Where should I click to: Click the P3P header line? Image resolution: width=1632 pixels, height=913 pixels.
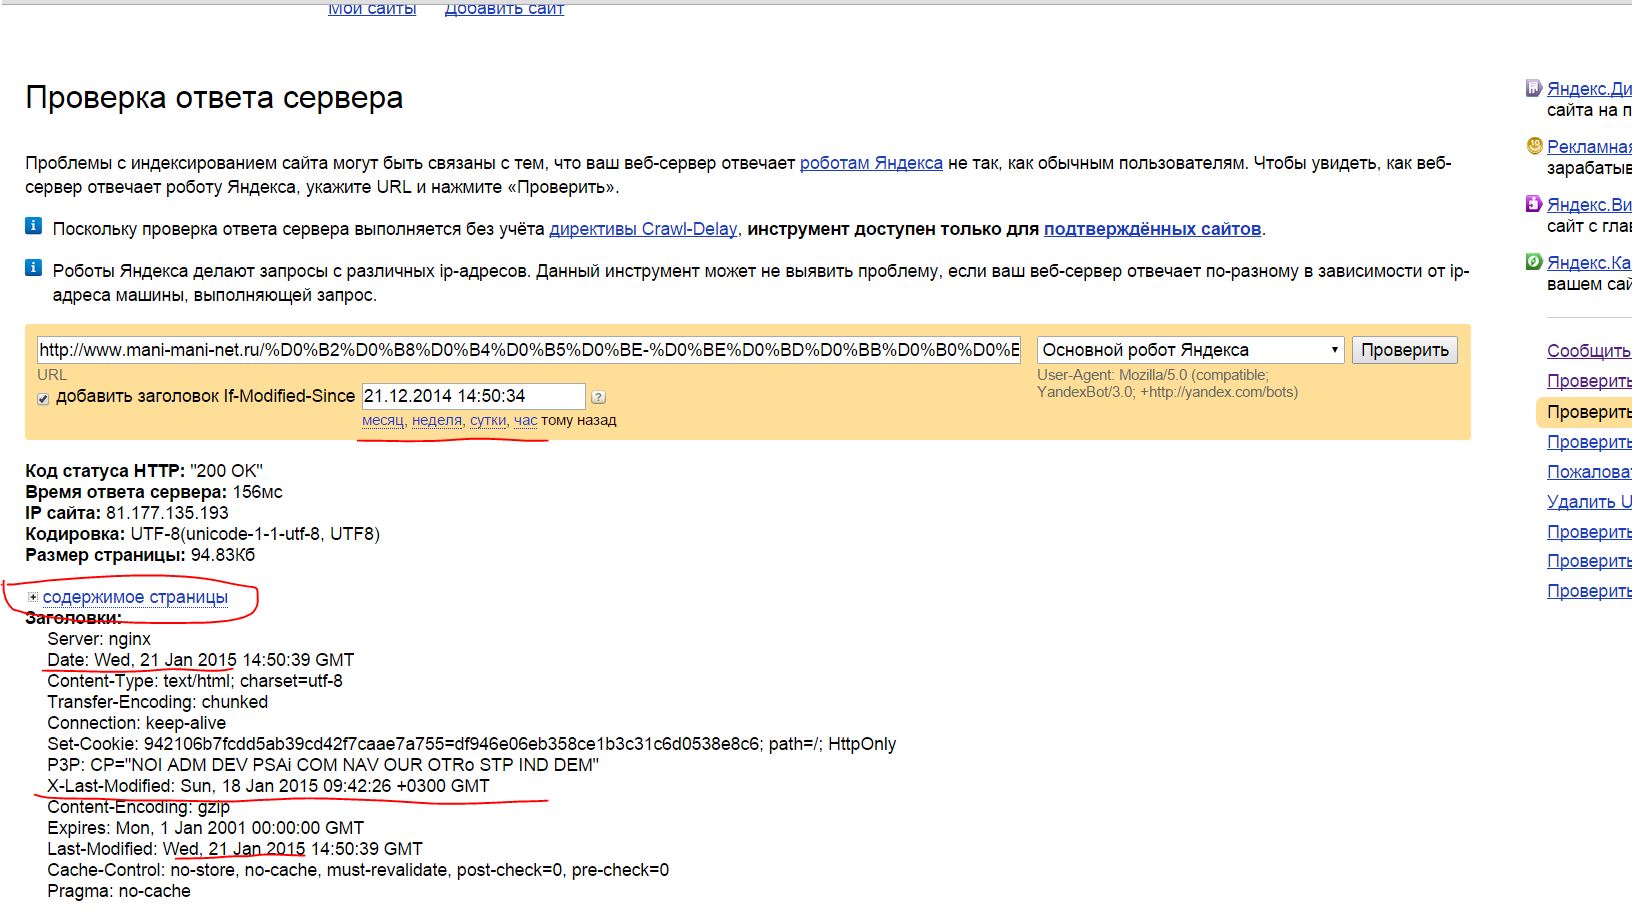[x=323, y=765]
